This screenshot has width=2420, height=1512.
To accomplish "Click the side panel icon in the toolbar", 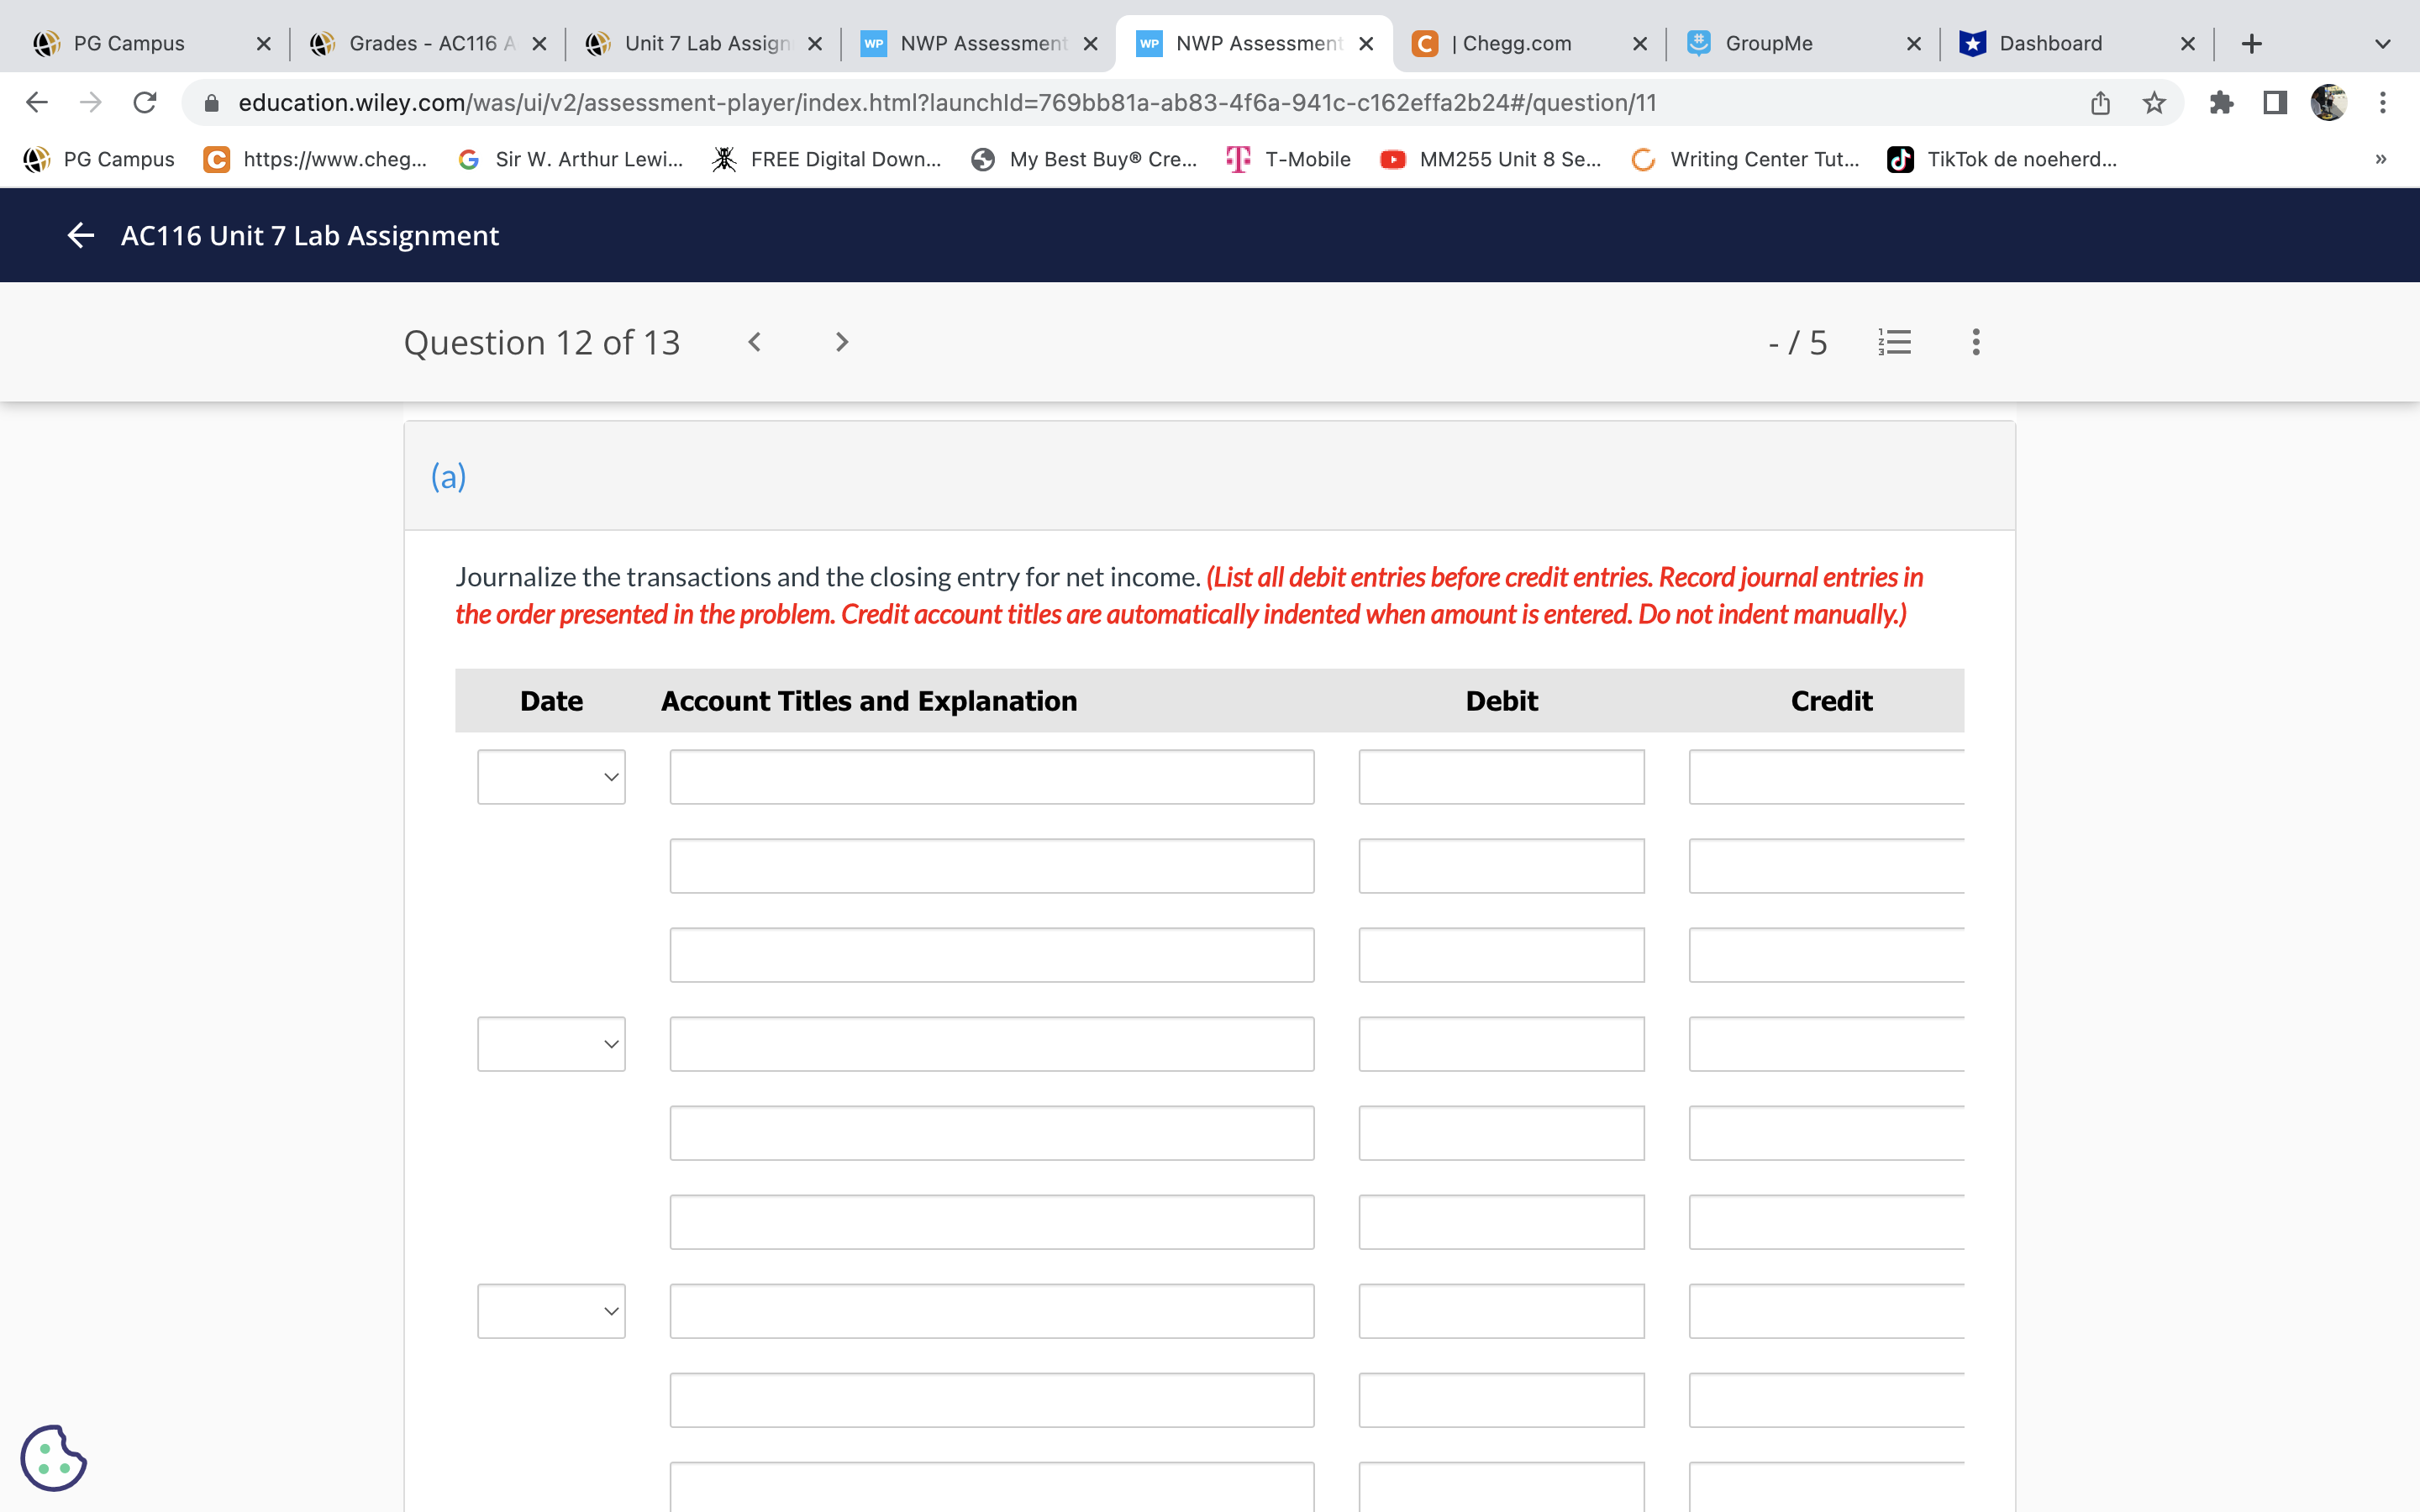I will tap(2274, 102).
